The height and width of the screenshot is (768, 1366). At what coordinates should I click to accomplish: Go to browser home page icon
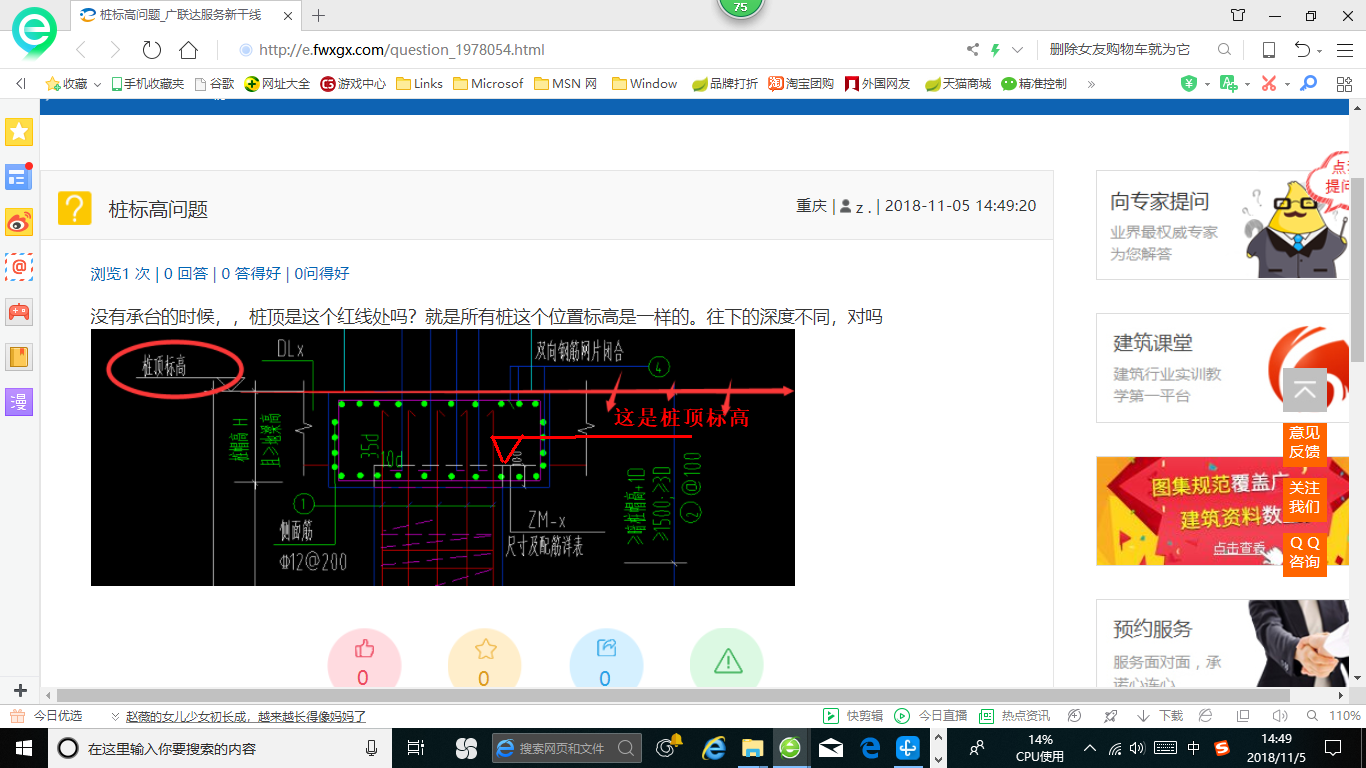click(188, 50)
